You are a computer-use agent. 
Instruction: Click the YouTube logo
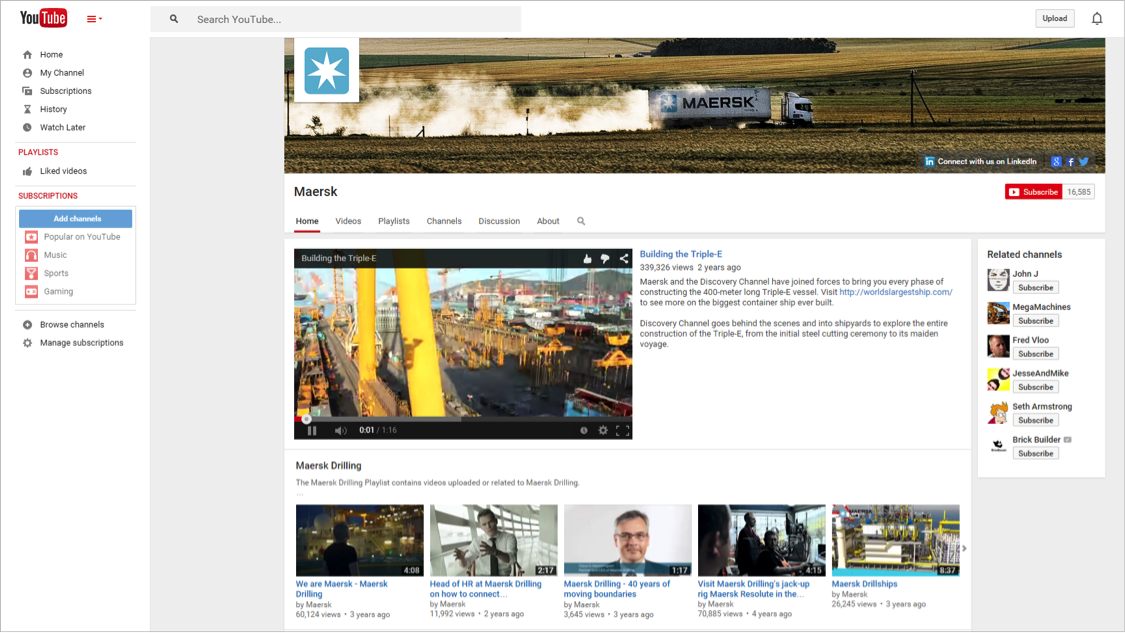pyautogui.click(x=43, y=18)
